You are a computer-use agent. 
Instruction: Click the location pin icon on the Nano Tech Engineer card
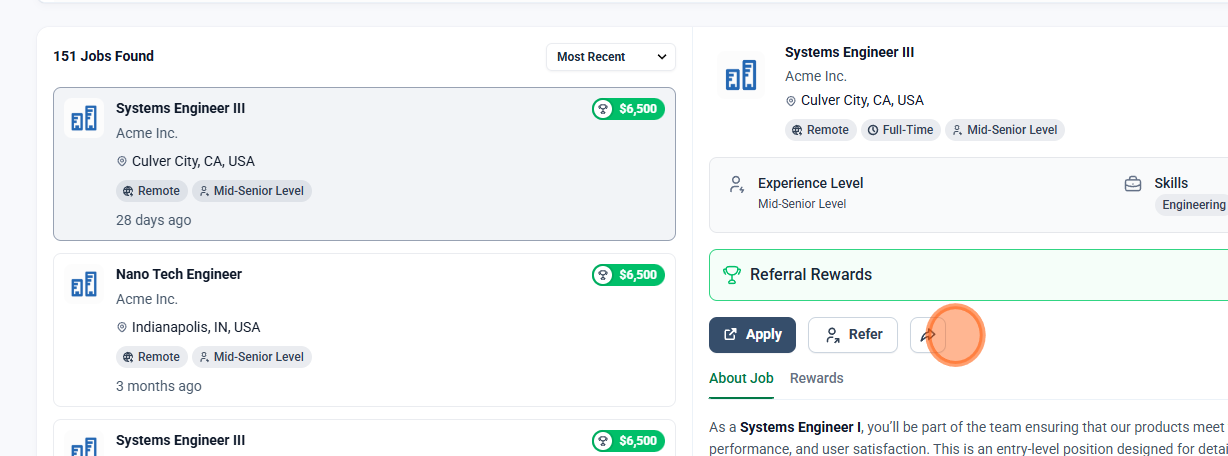coord(122,327)
